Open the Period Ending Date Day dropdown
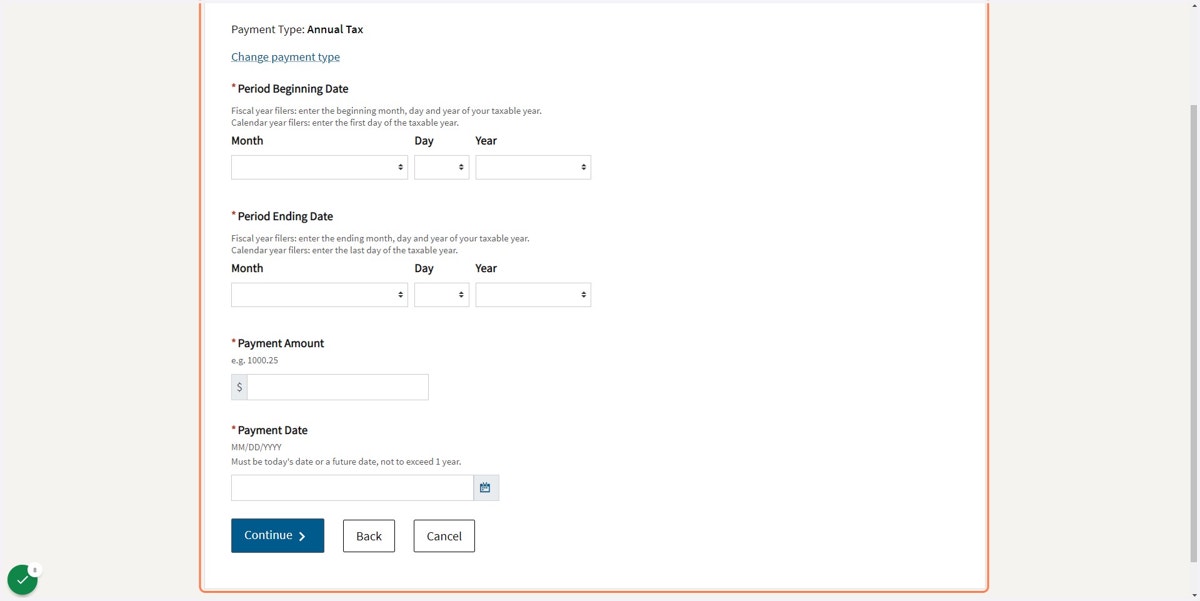Screen dimensions: 1200x601 (x=442, y=295)
